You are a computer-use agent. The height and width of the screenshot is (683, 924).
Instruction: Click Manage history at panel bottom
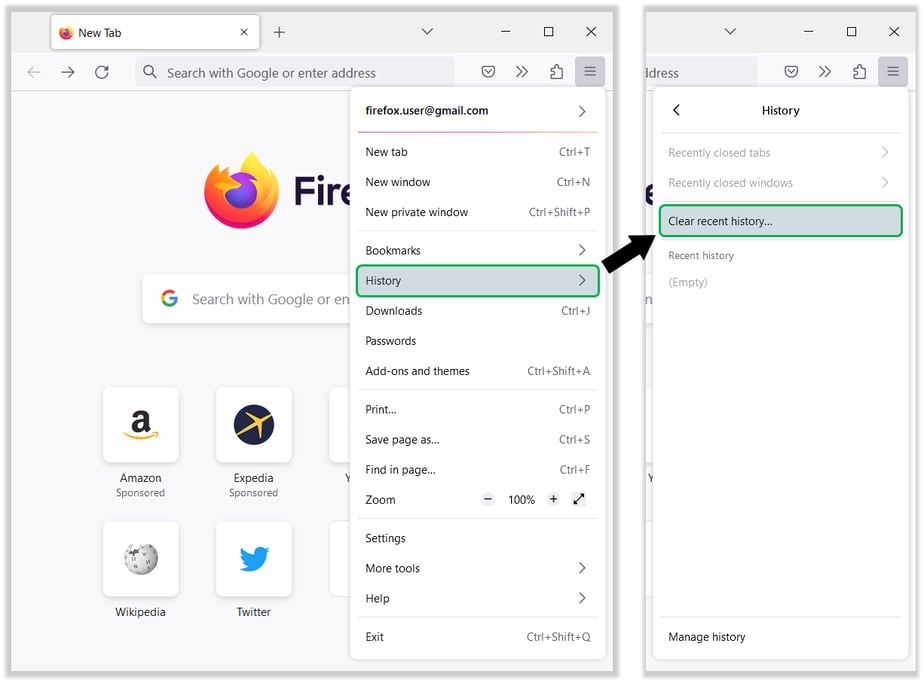click(x=707, y=637)
